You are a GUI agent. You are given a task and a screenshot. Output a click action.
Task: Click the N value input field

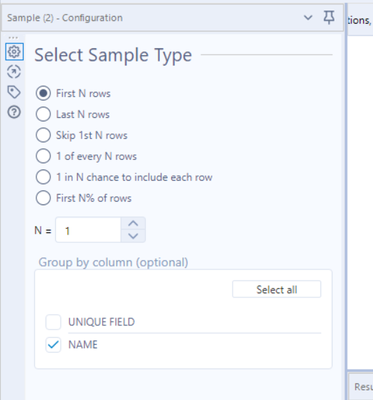click(x=88, y=230)
